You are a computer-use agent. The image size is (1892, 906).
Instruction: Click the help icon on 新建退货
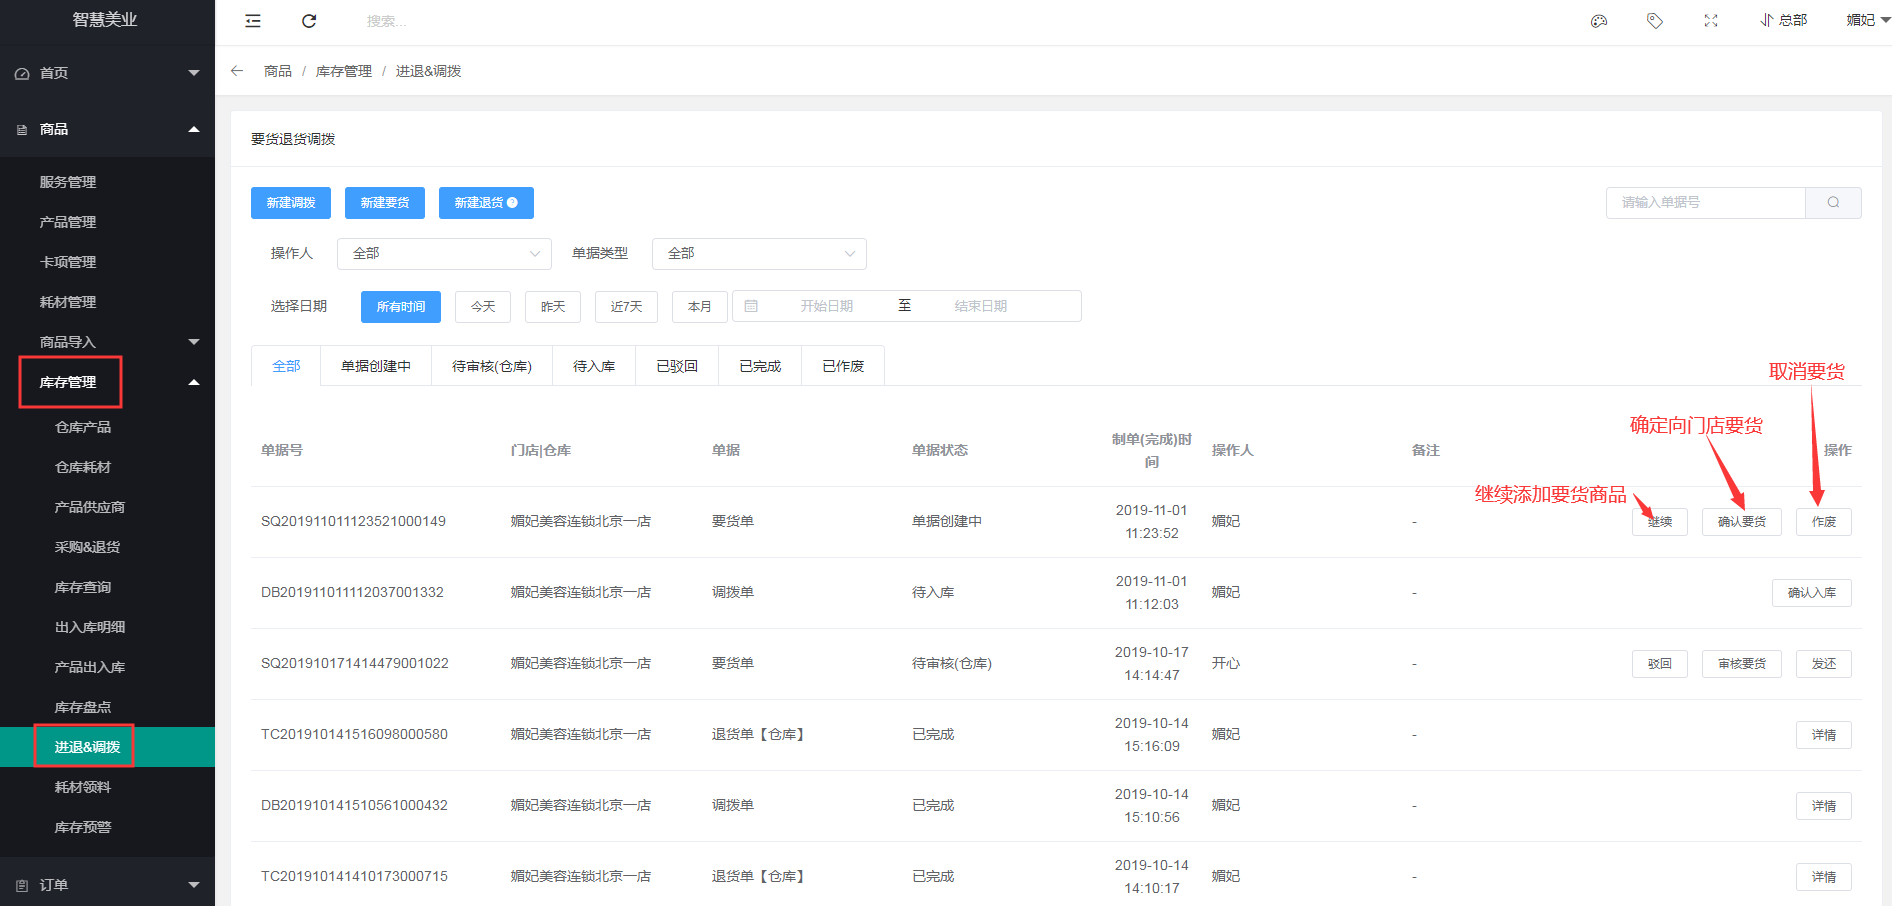pos(513,203)
